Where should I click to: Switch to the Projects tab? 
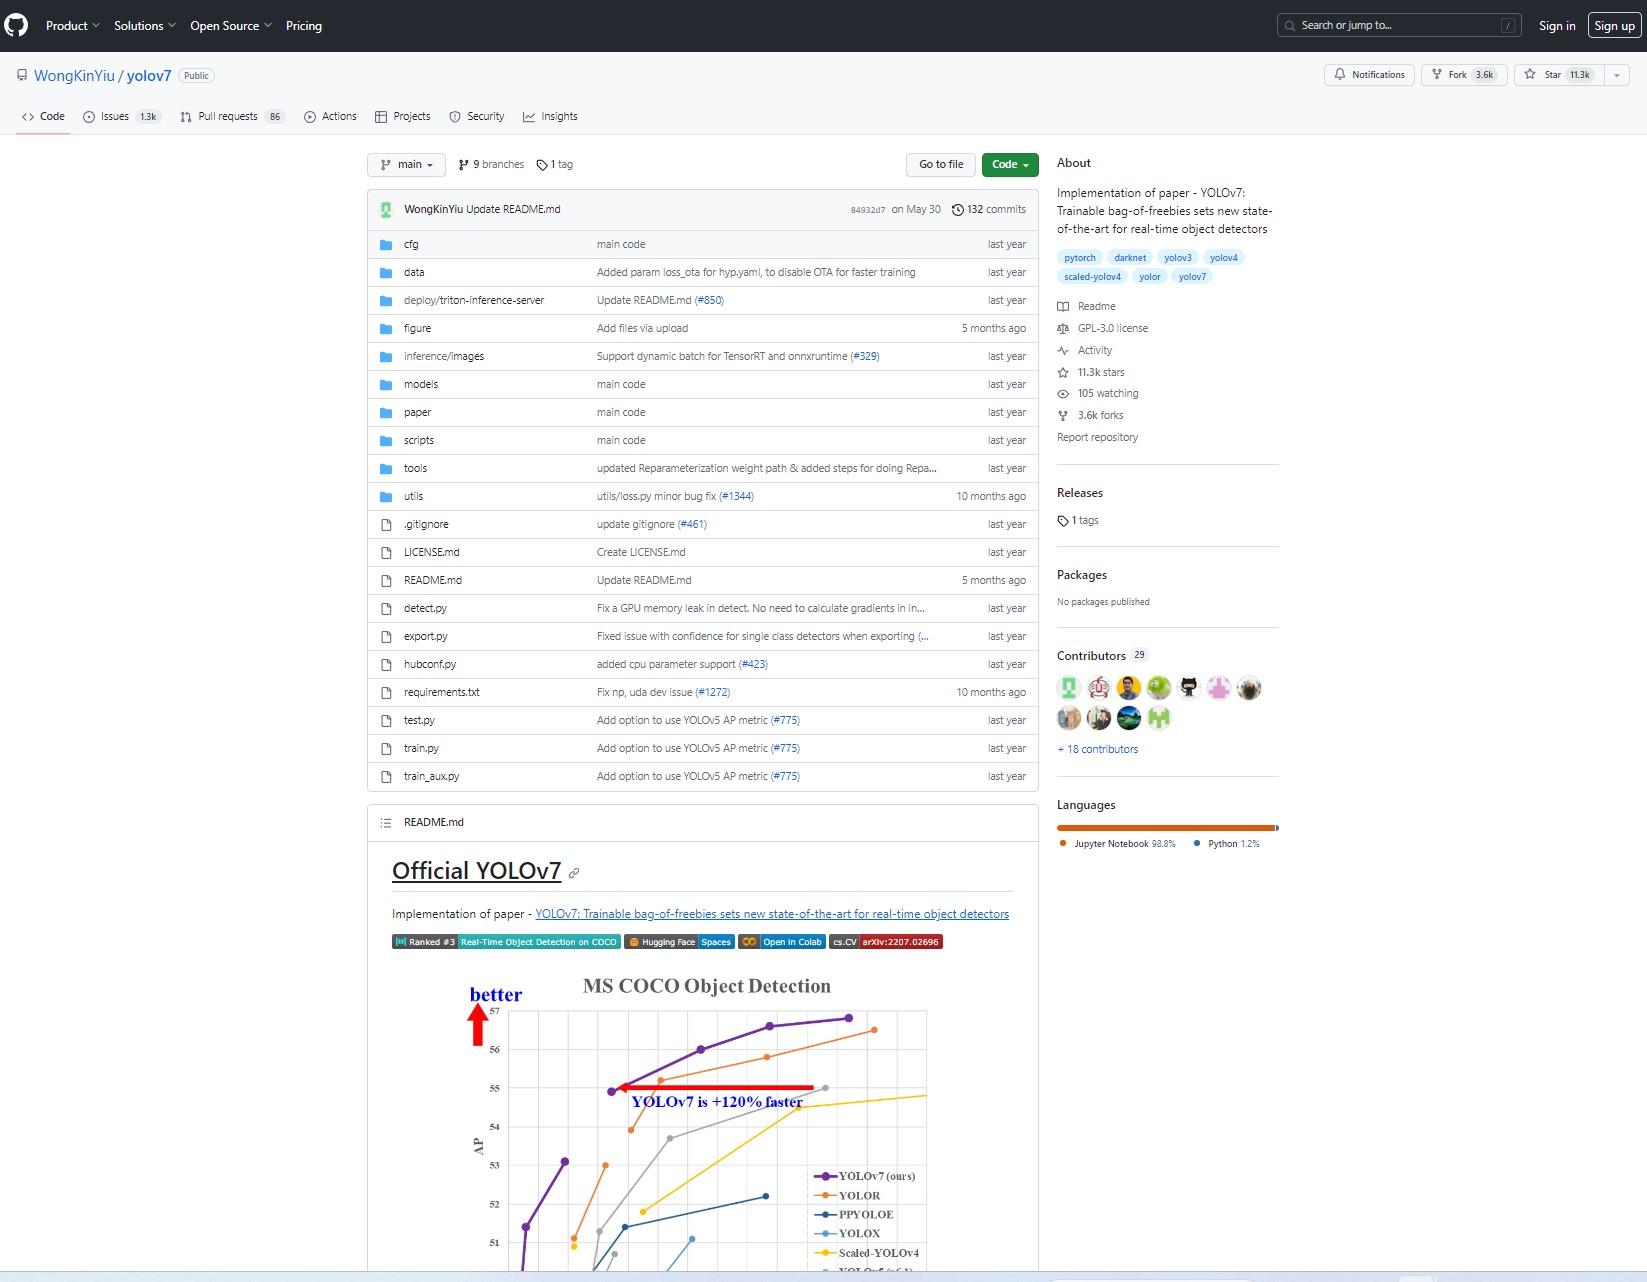tap(402, 117)
